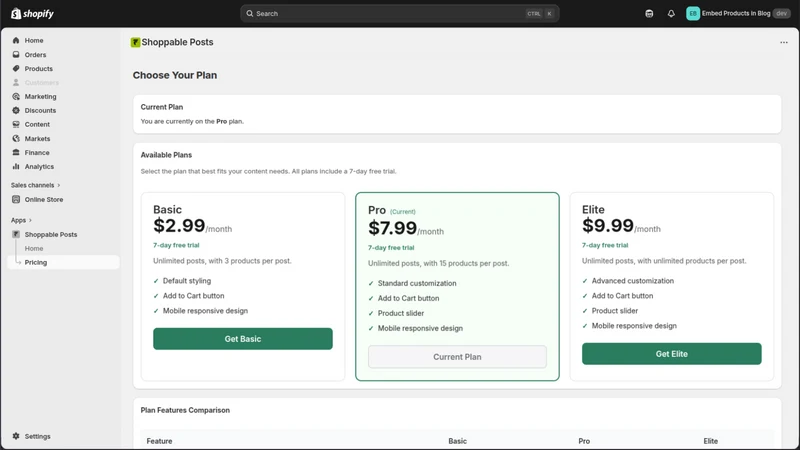The image size is (800, 450).
Task: Click the Current Plan button
Action: [x=457, y=357]
